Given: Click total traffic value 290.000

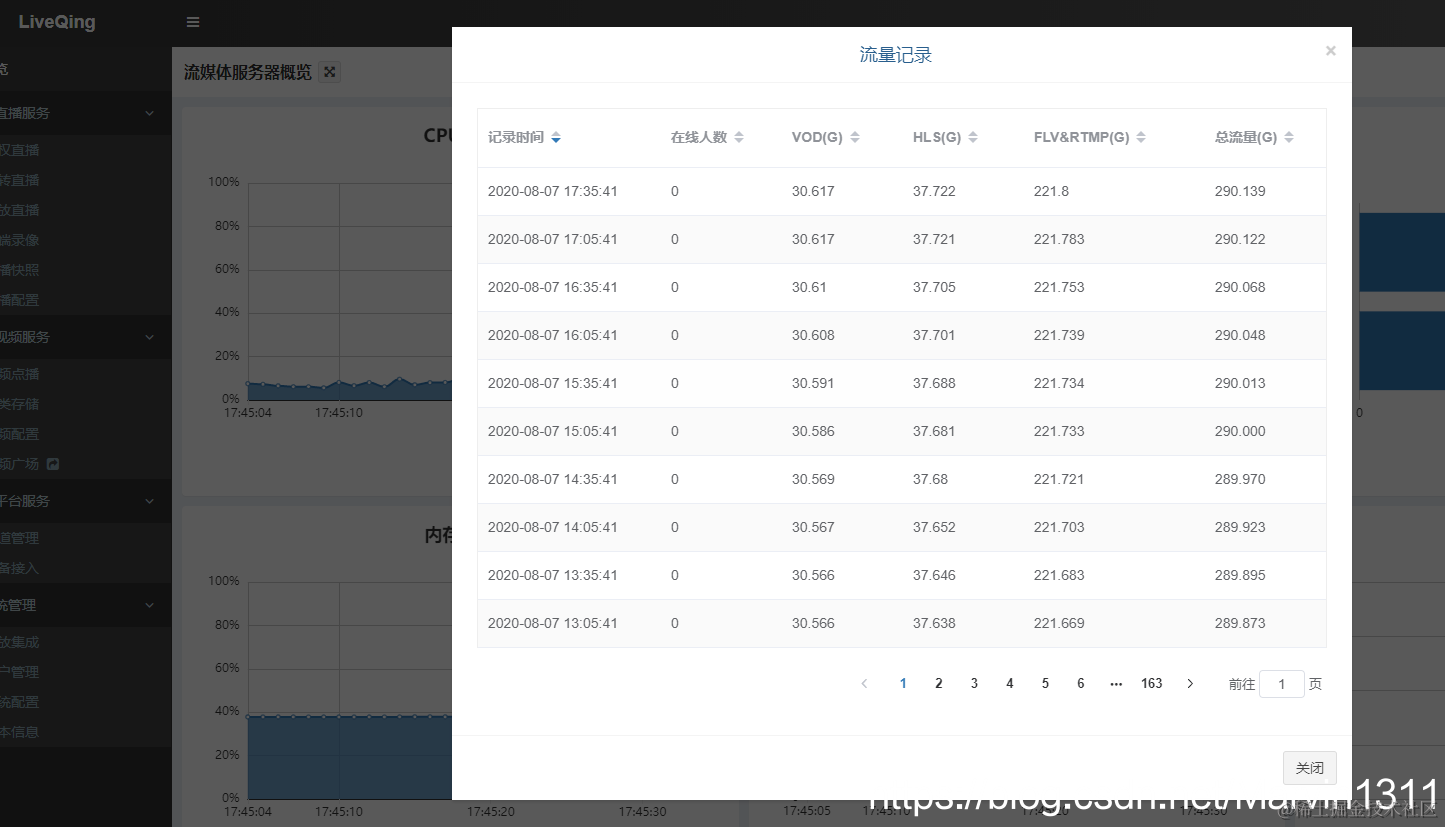Looking at the screenshot, I should [1240, 431].
